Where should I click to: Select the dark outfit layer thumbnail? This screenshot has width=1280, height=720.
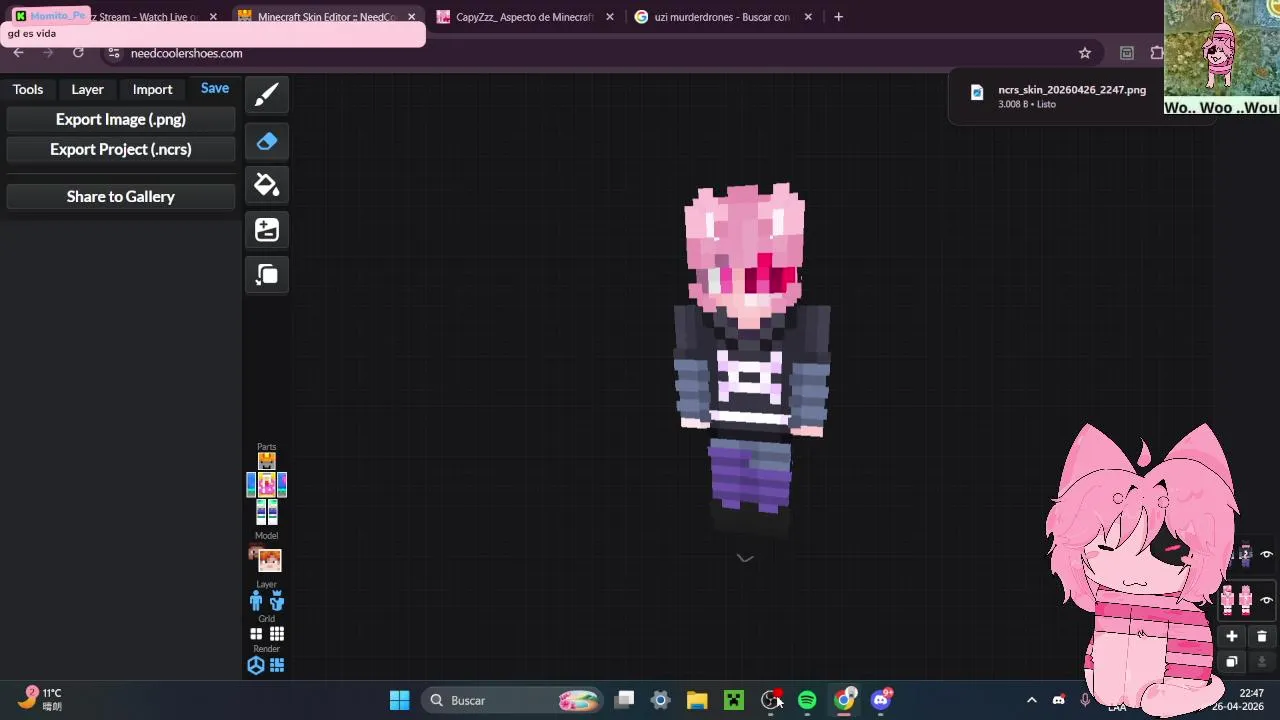1245,554
